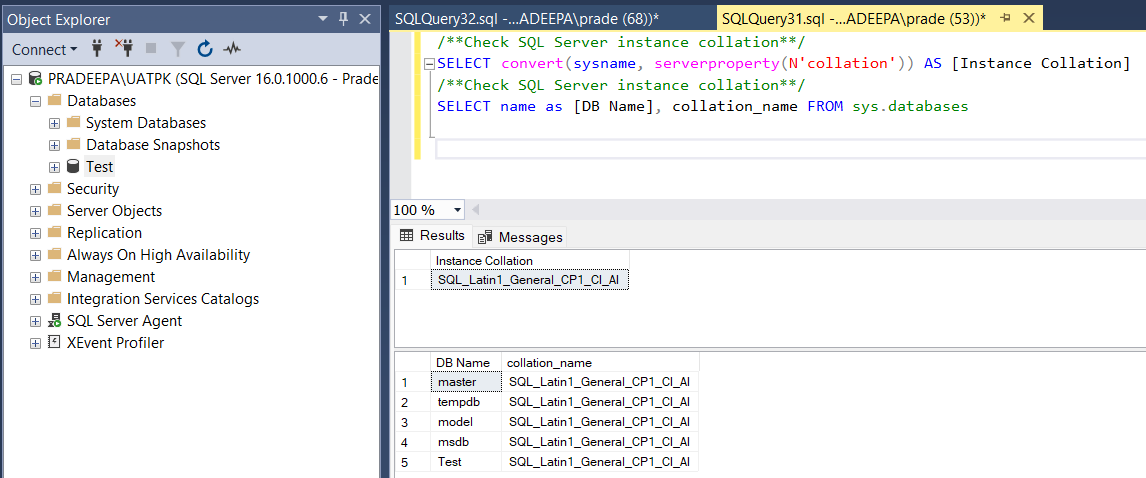This screenshot has width=1146, height=478.
Task: Open Activity Monitor pulse icon
Action: click(232, 49)
